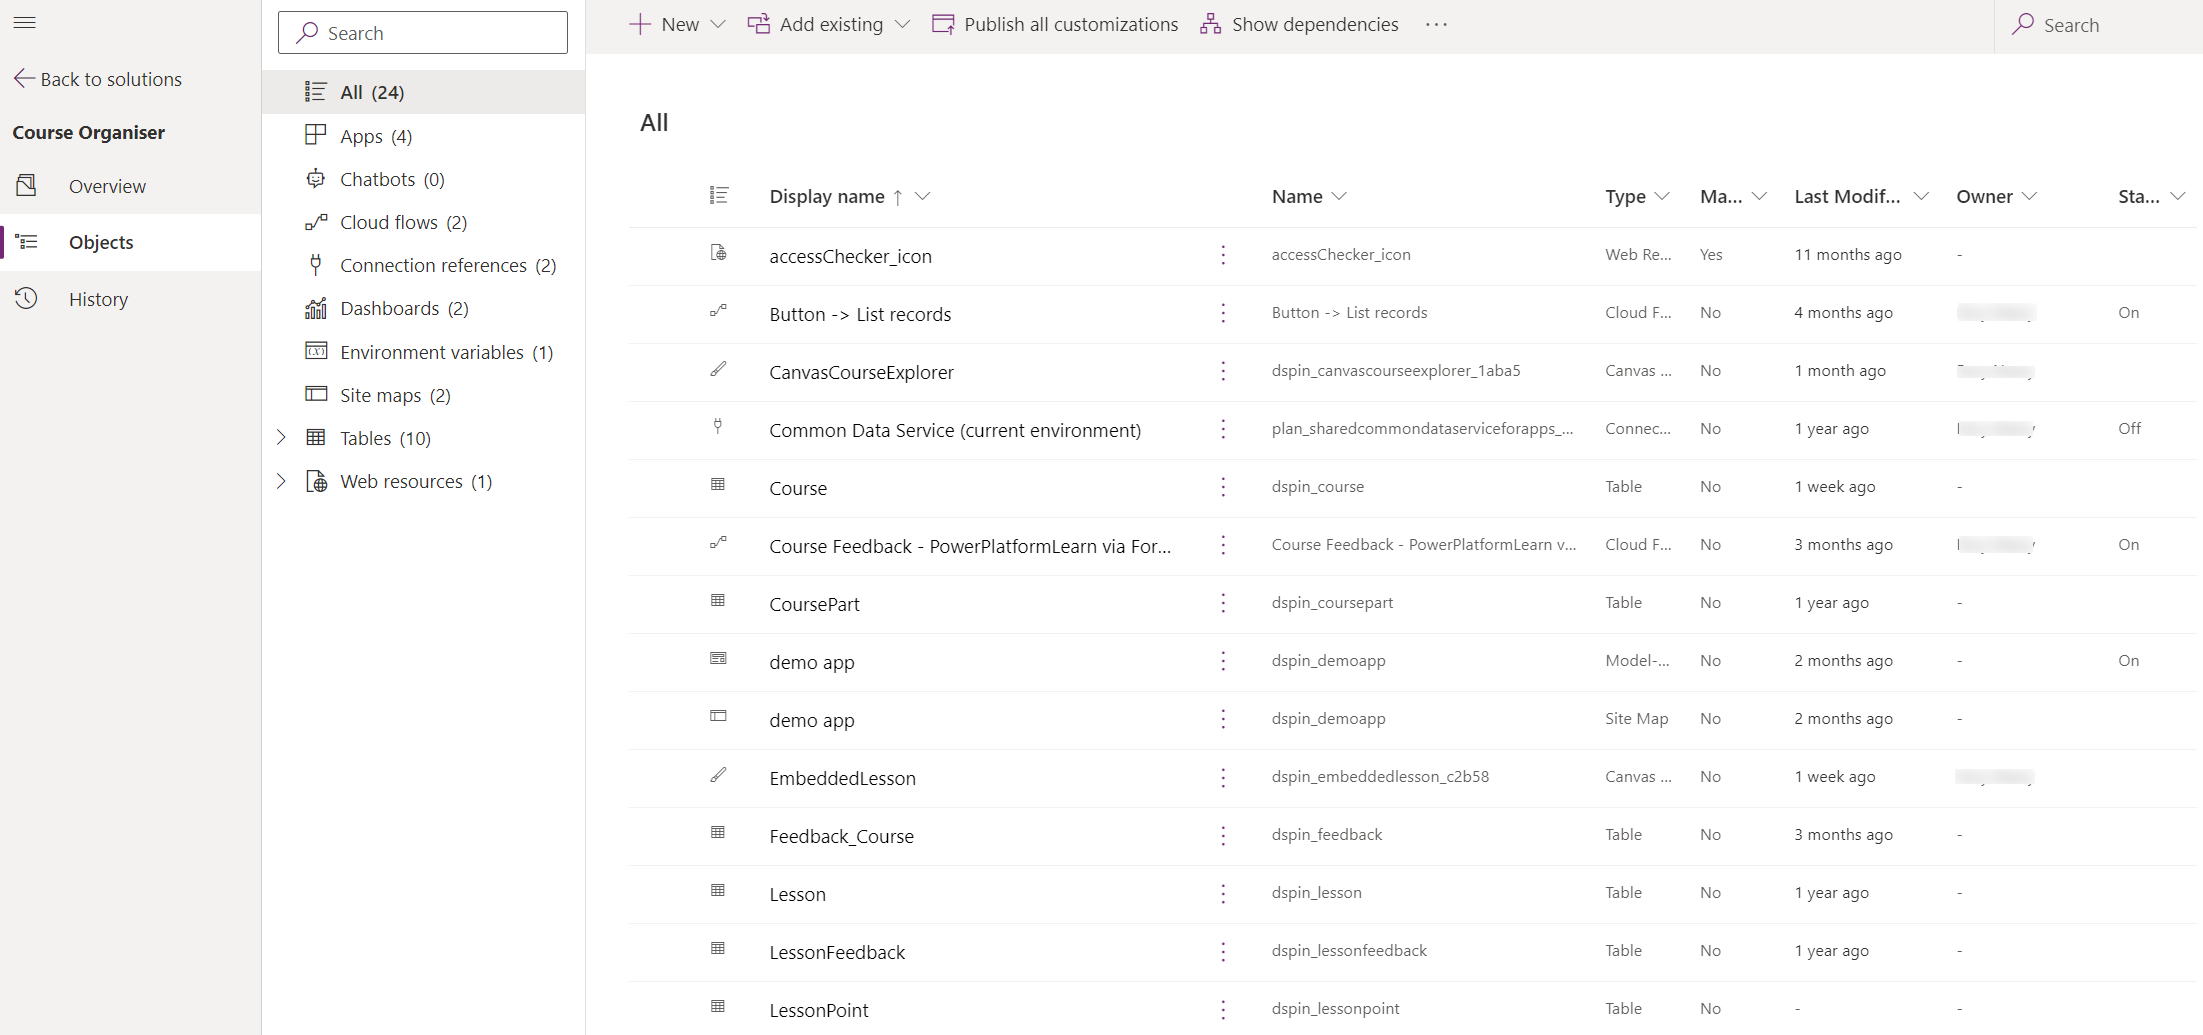Expand the Web resources tree item

(281, 481)
